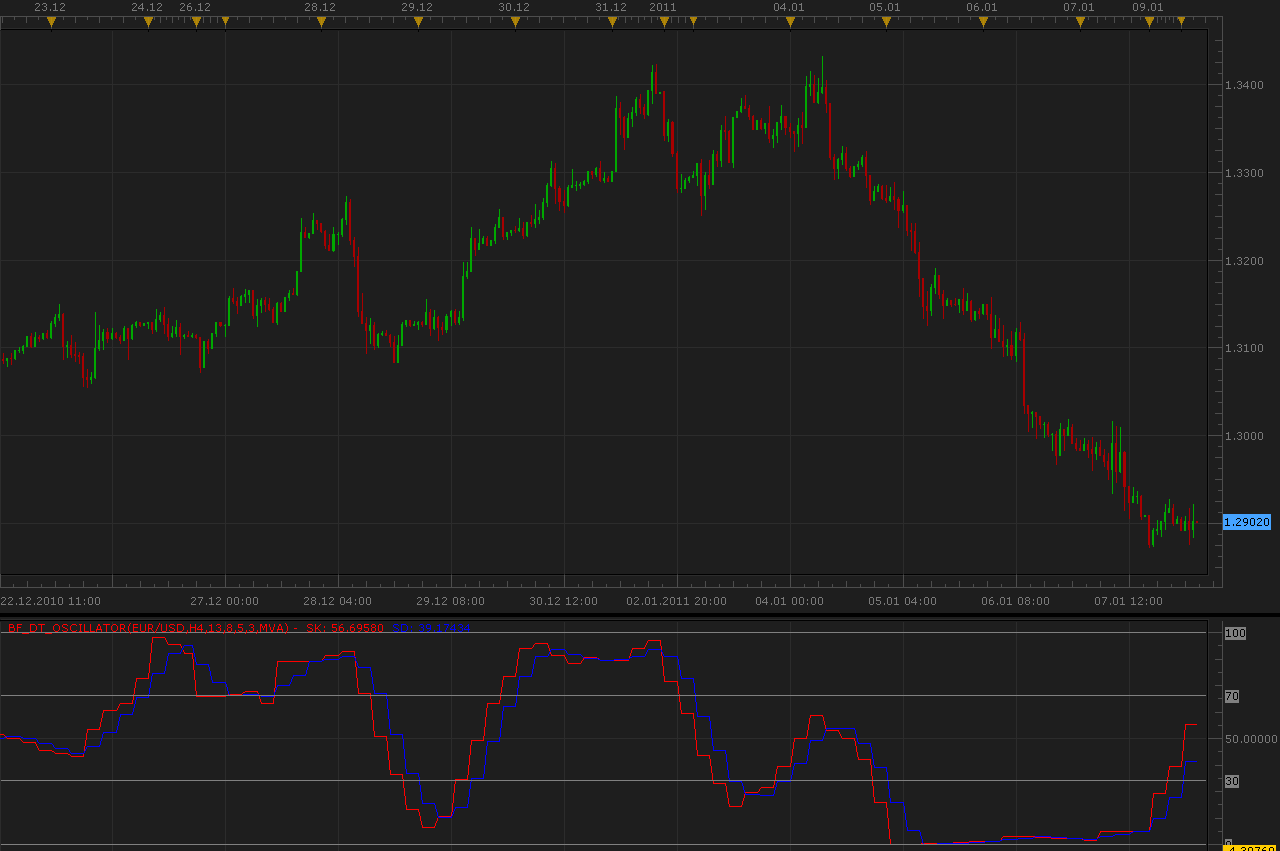Click the oscillator 100 level label
1280x851 pixels.
(1235, 634)
